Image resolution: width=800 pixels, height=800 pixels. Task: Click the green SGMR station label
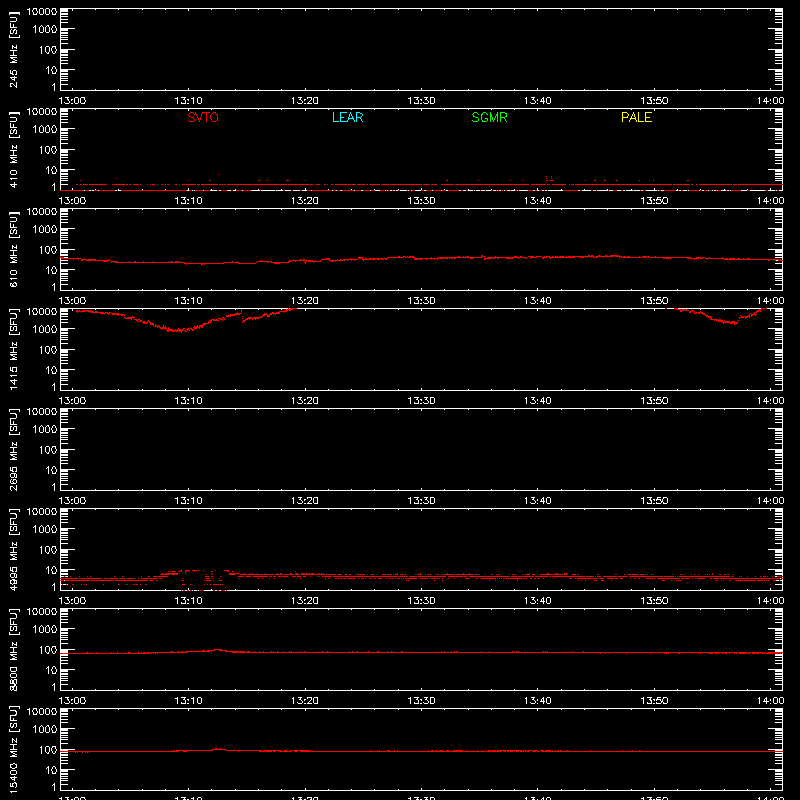489,117
